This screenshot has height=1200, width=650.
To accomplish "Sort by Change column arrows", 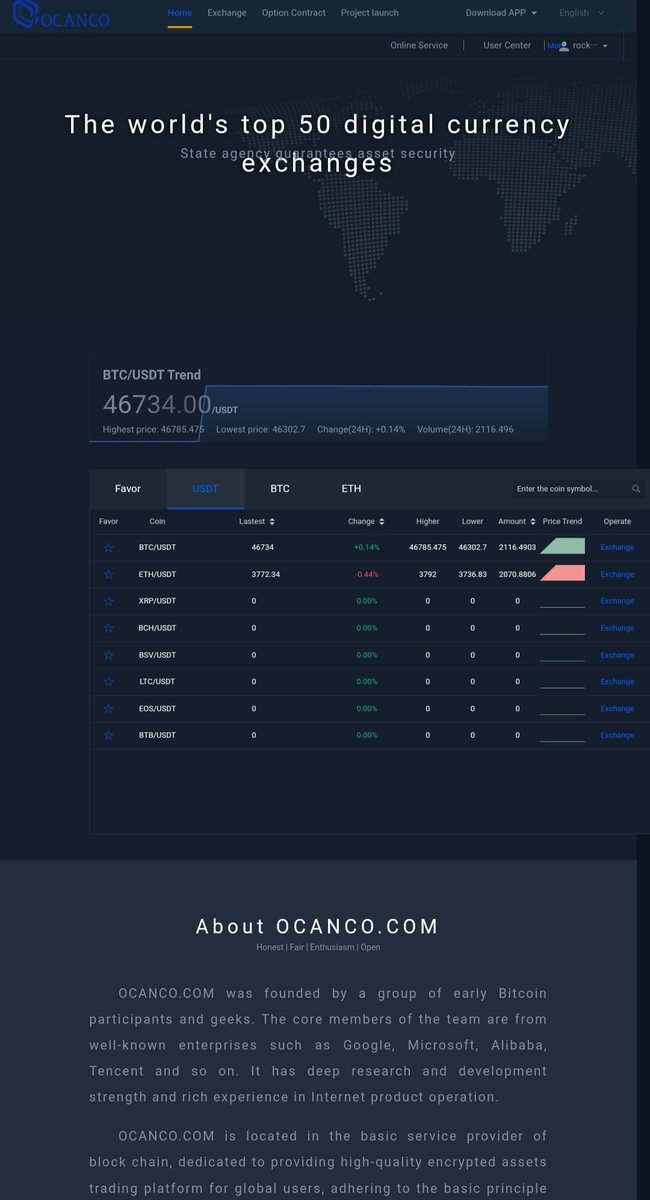I will tap(382, 521).
